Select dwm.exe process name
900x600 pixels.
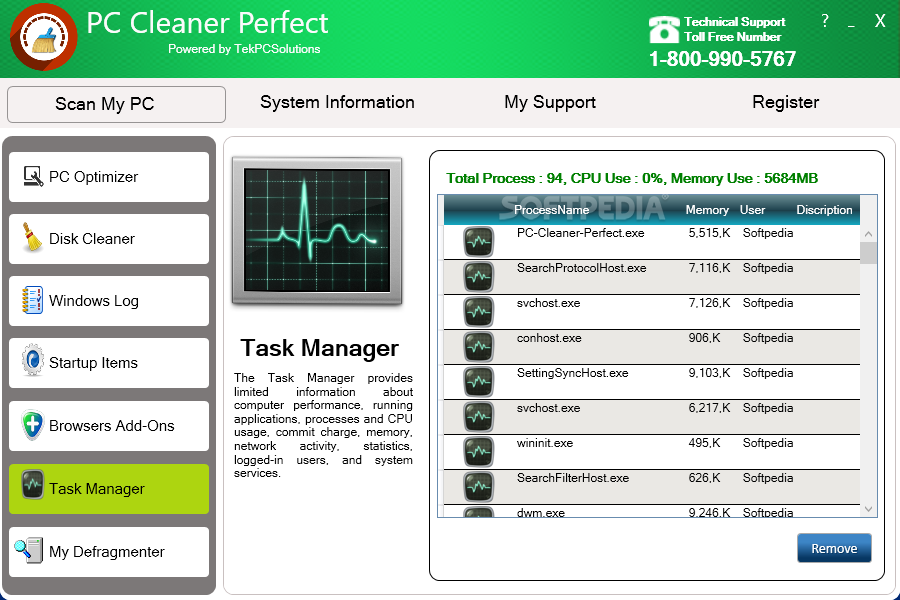tap(541, 512)
